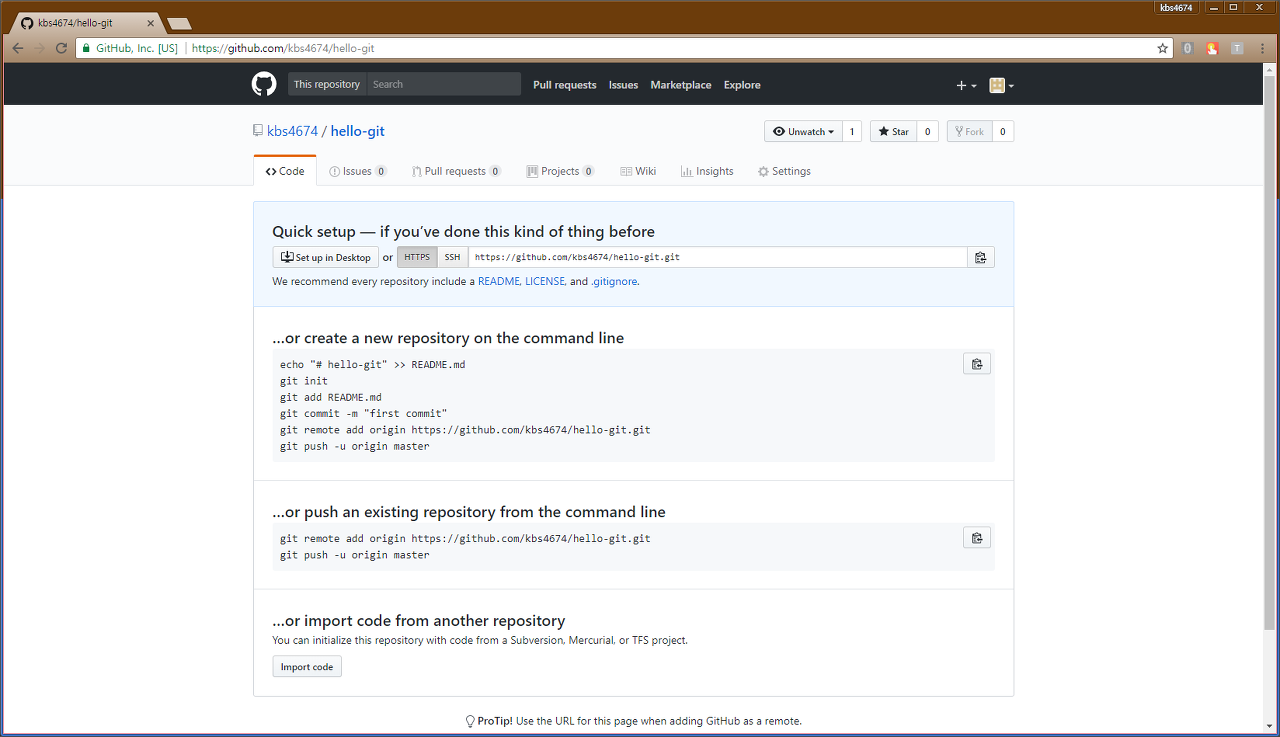The height and width of the screenshot is (737, 1280).
Task: Click Set up in Desktop button
Action: click(x=326, y=257)
